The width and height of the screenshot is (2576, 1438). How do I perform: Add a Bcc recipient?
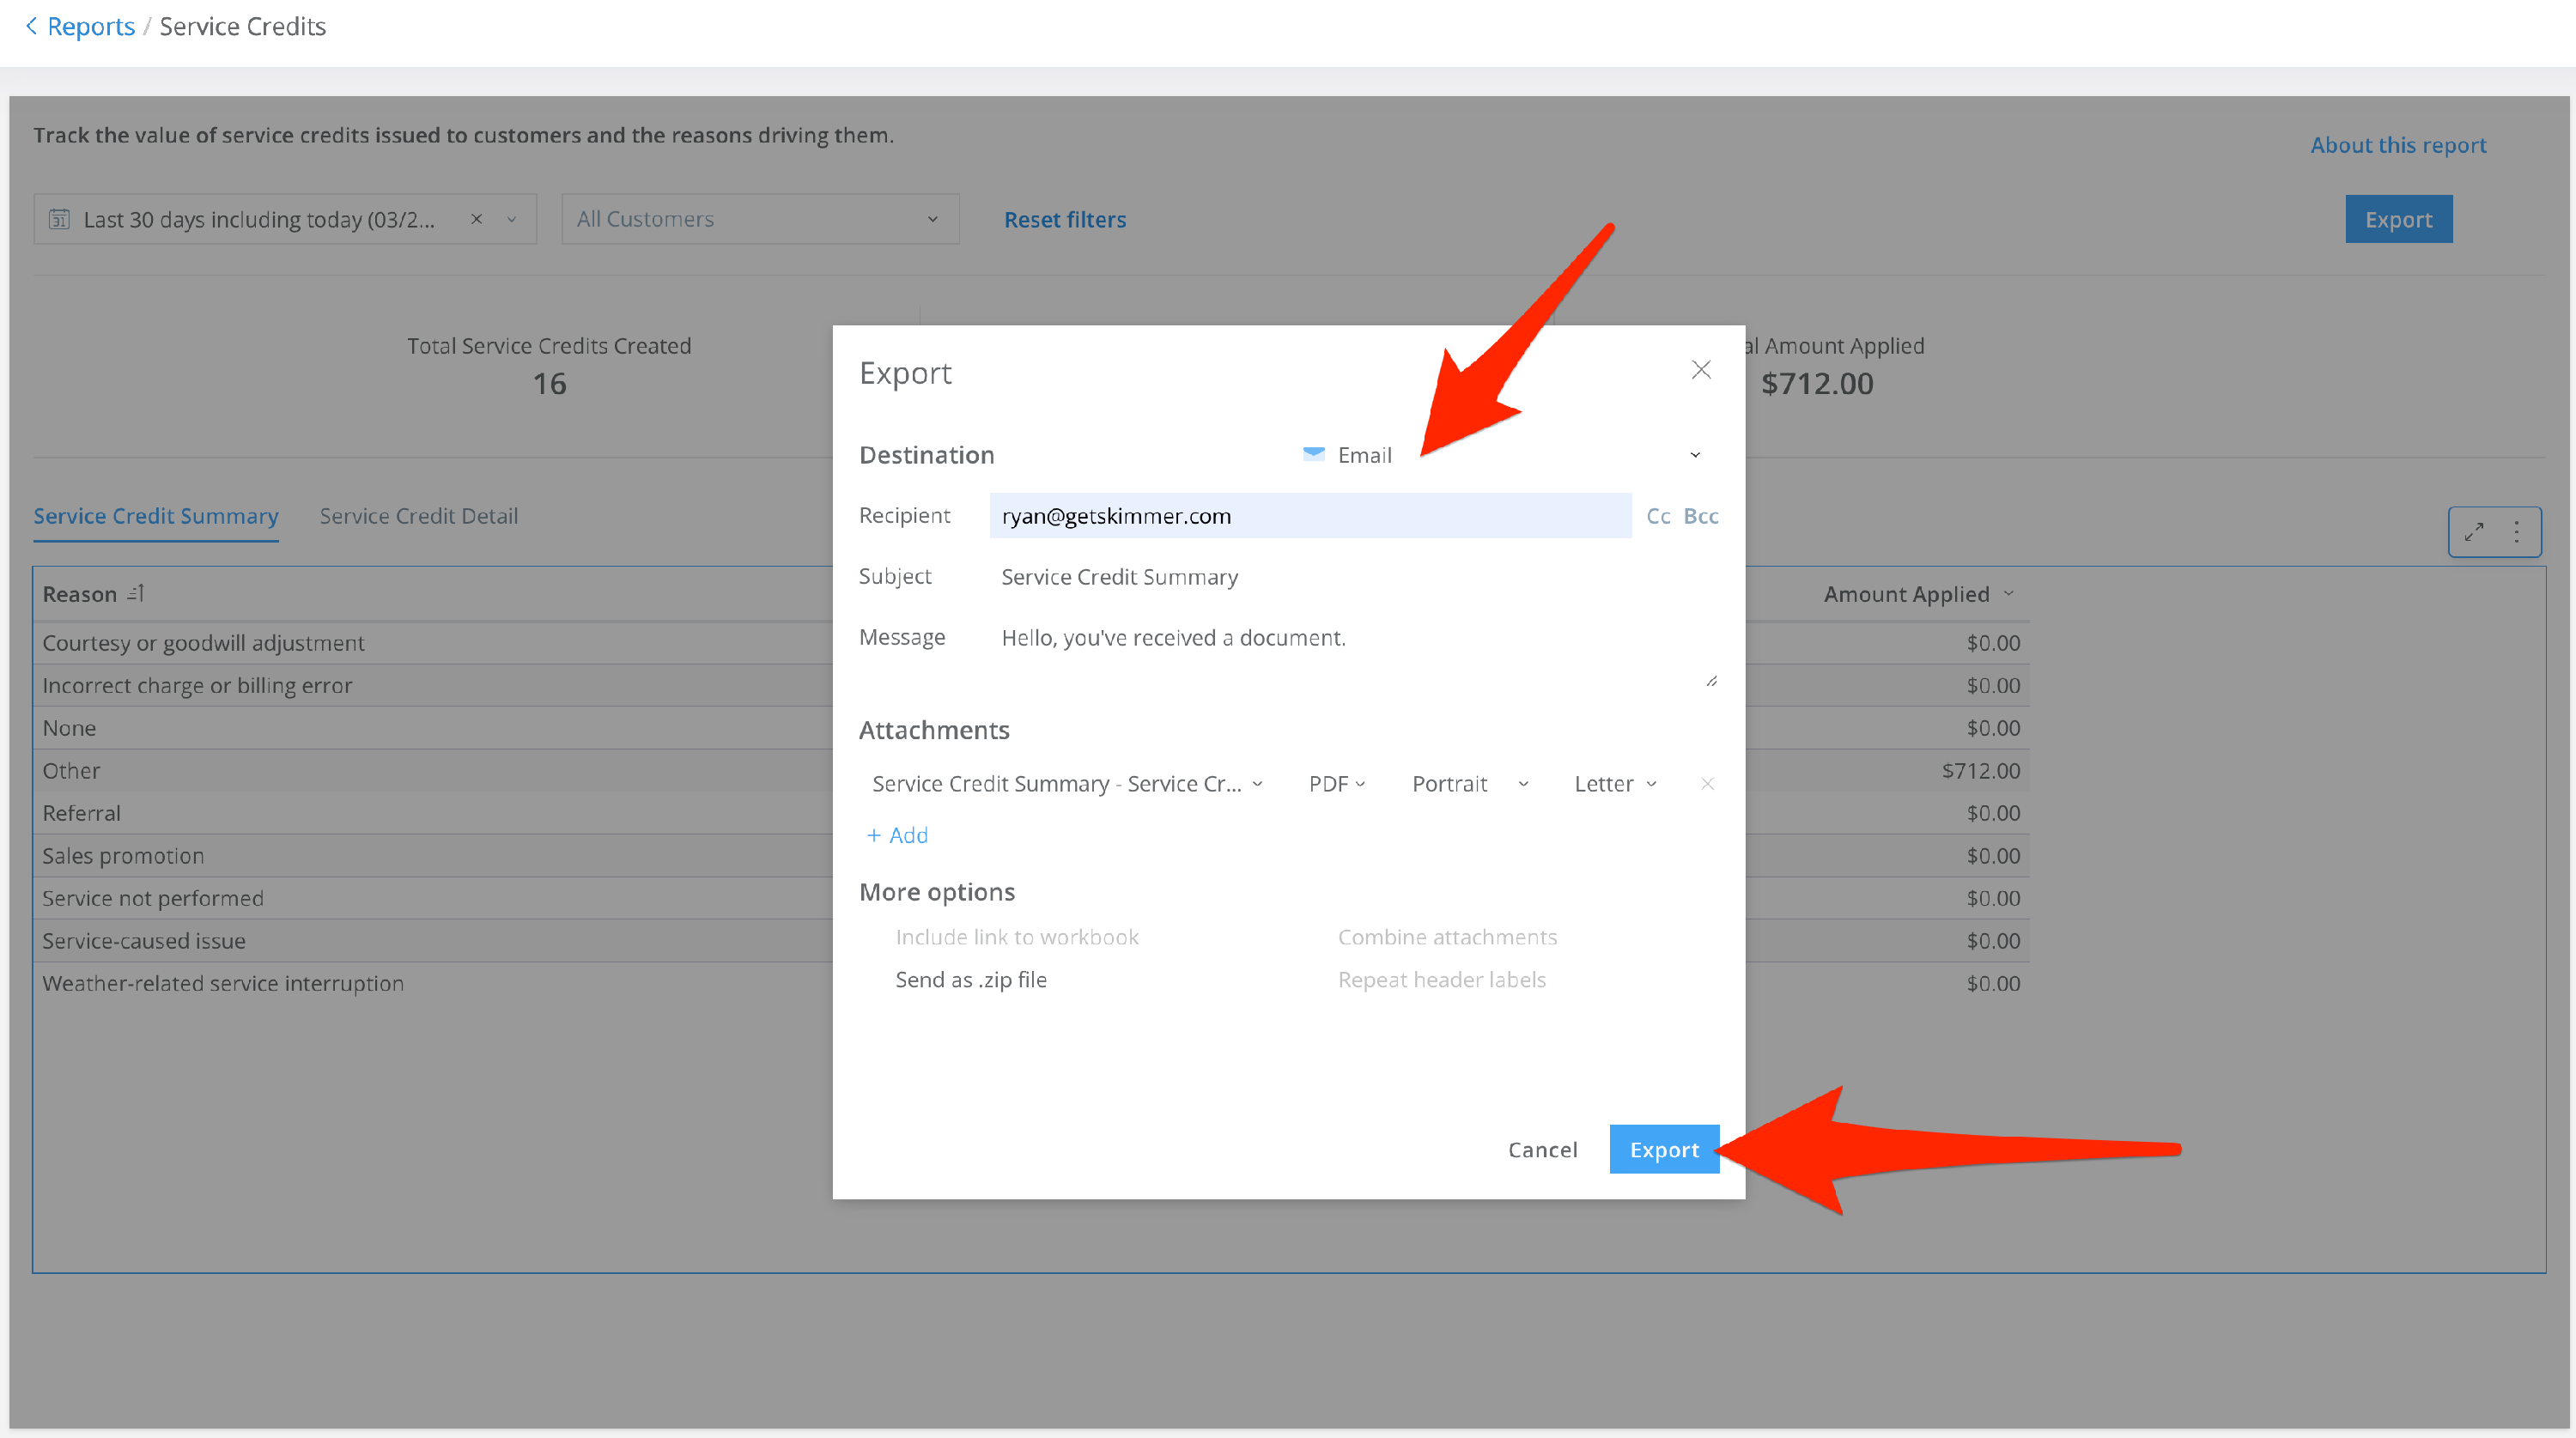[x=1700, y=516]
